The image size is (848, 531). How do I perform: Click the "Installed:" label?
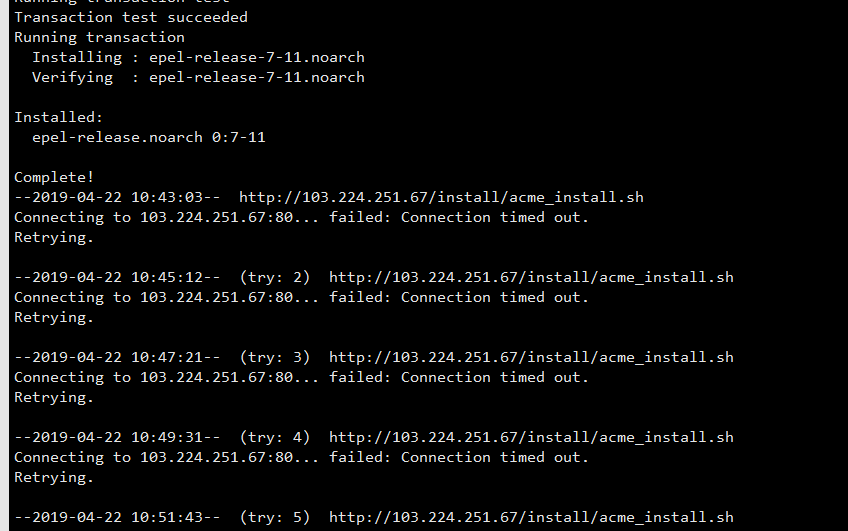pos(58,117)
